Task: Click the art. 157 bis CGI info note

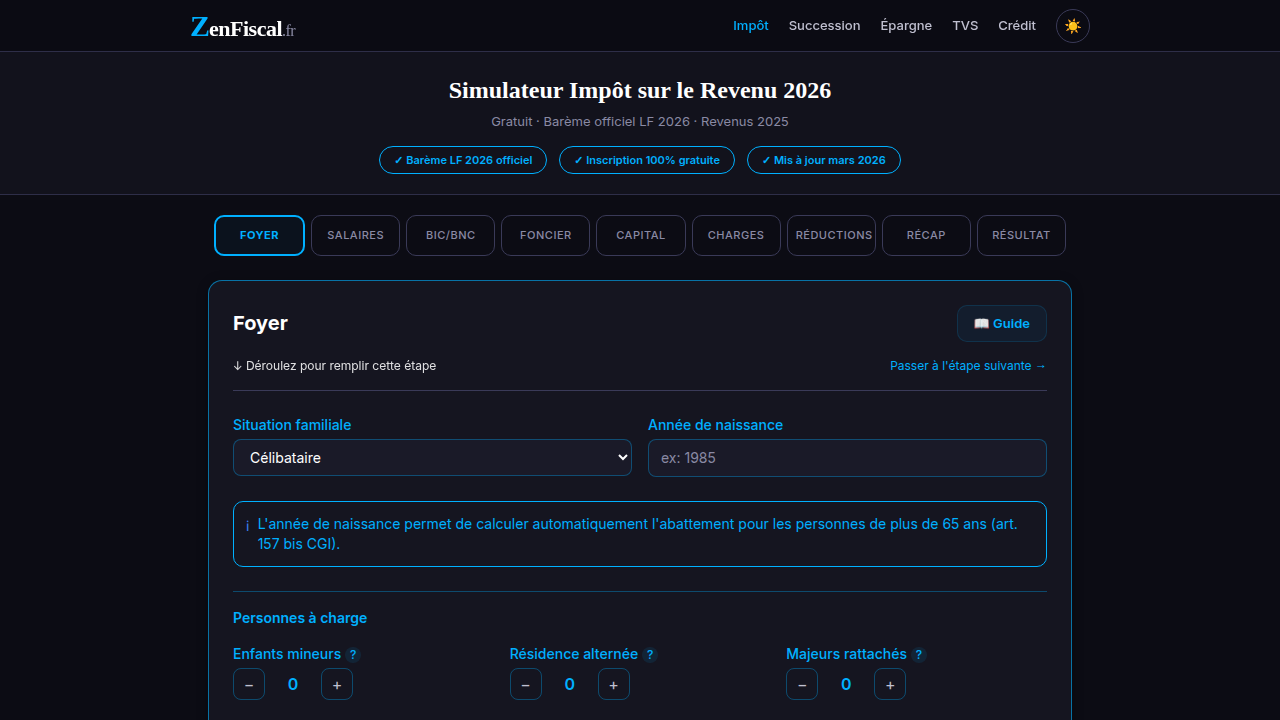Action: pyautogui.click(x=640, y=534)
